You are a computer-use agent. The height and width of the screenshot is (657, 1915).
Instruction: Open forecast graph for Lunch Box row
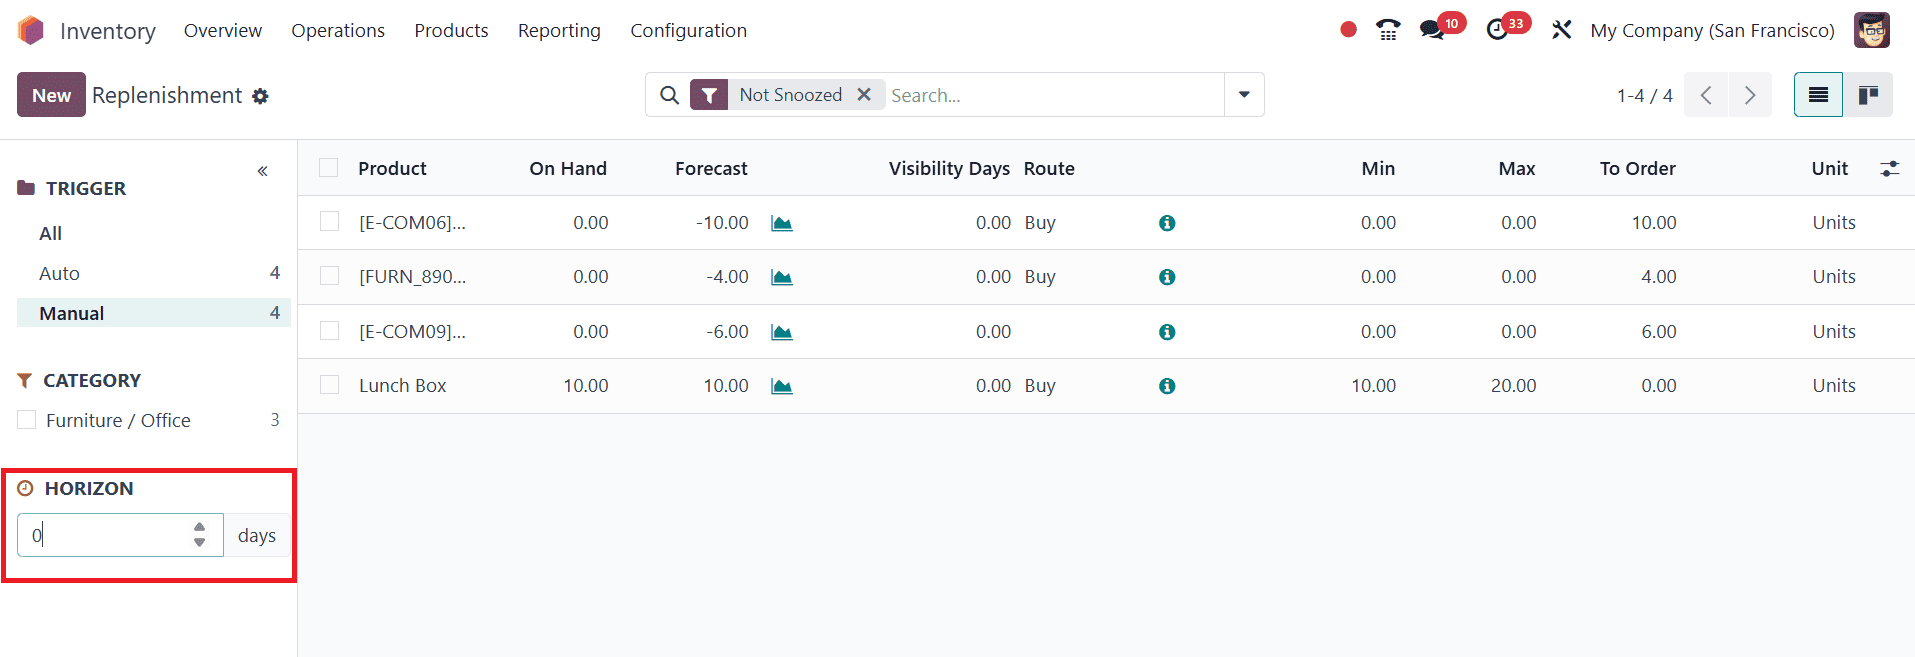coord(782,386)
